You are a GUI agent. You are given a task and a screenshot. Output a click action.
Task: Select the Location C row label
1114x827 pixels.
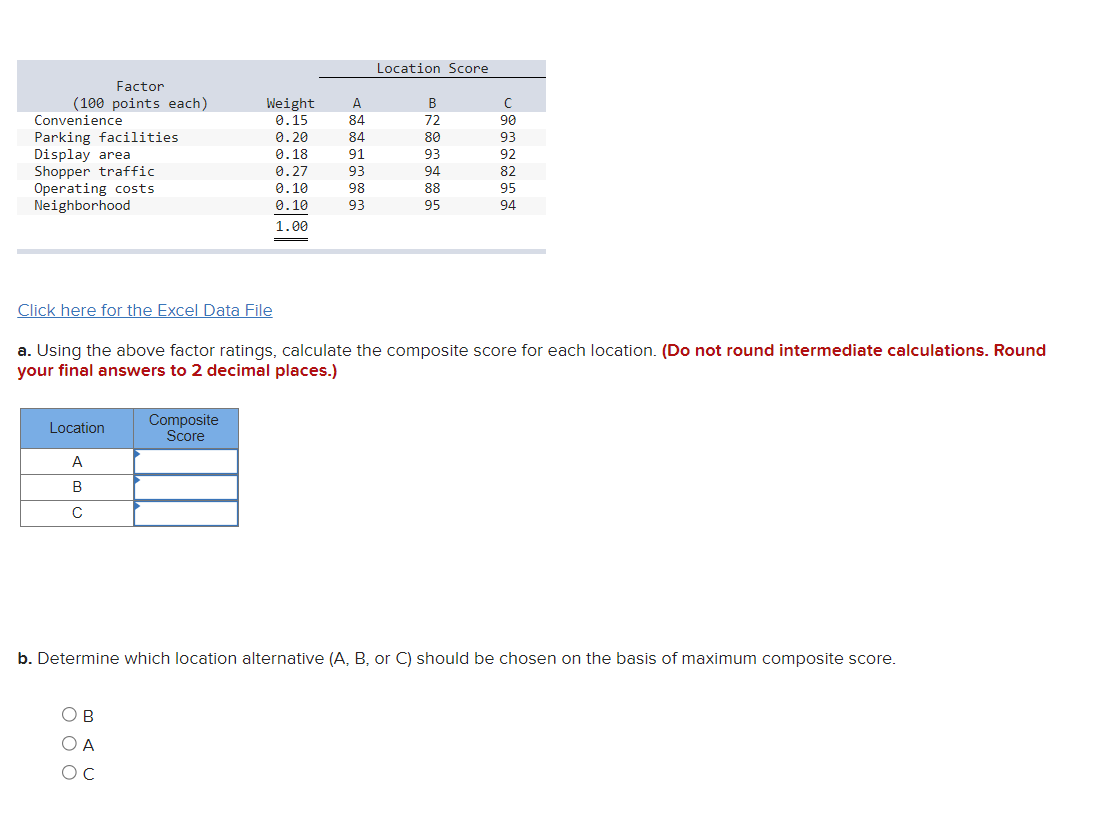click(76, 513)
